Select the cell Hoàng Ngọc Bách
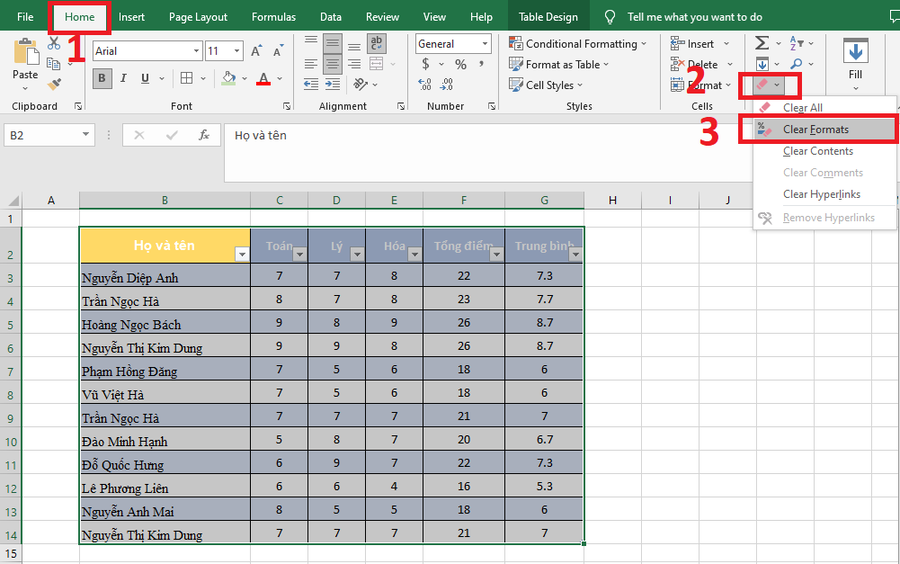 pos(165,322)
